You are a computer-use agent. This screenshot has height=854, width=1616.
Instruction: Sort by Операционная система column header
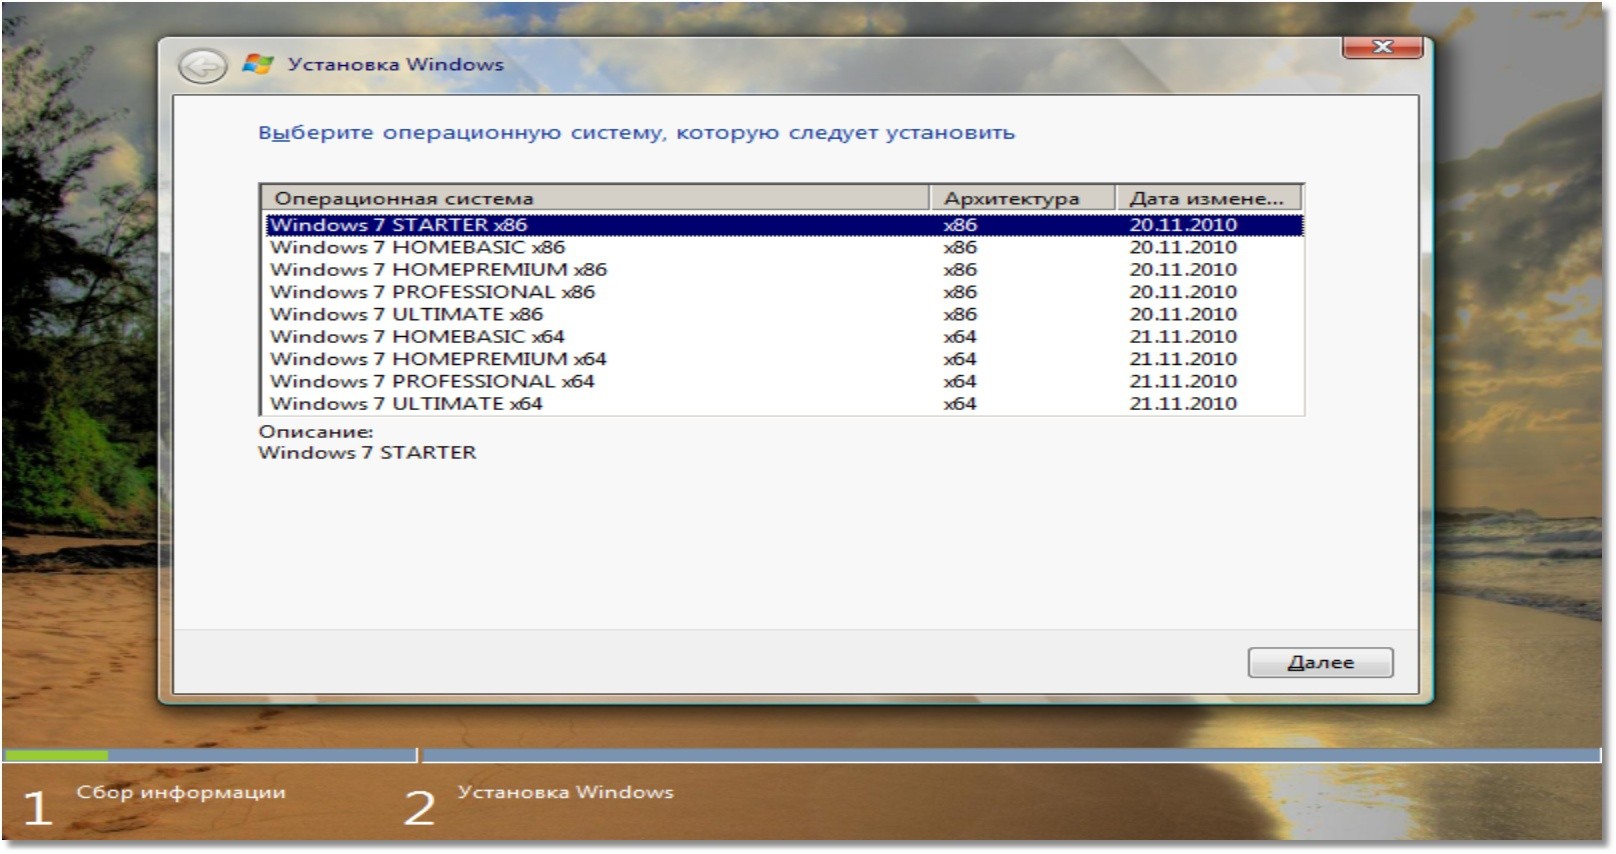(x=595, y=198)
